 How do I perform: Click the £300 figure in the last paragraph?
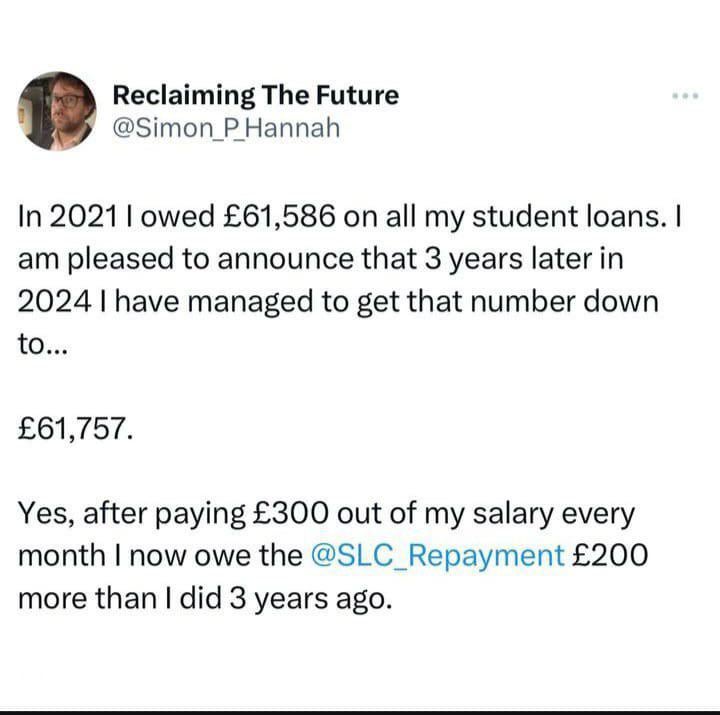tap(291, 512)
